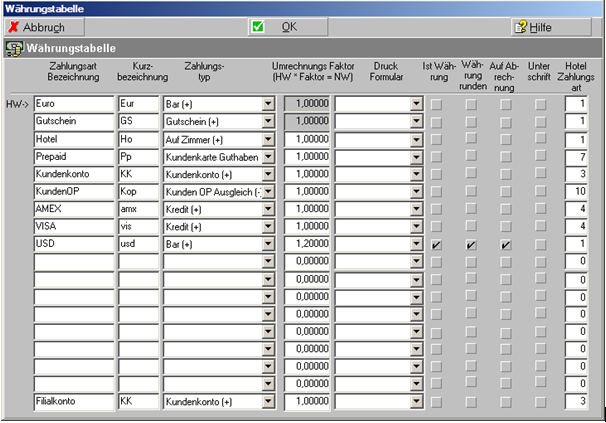Click the Hilfe button label
This screenshot has height=423, width=606.
(x=540, y=27)
